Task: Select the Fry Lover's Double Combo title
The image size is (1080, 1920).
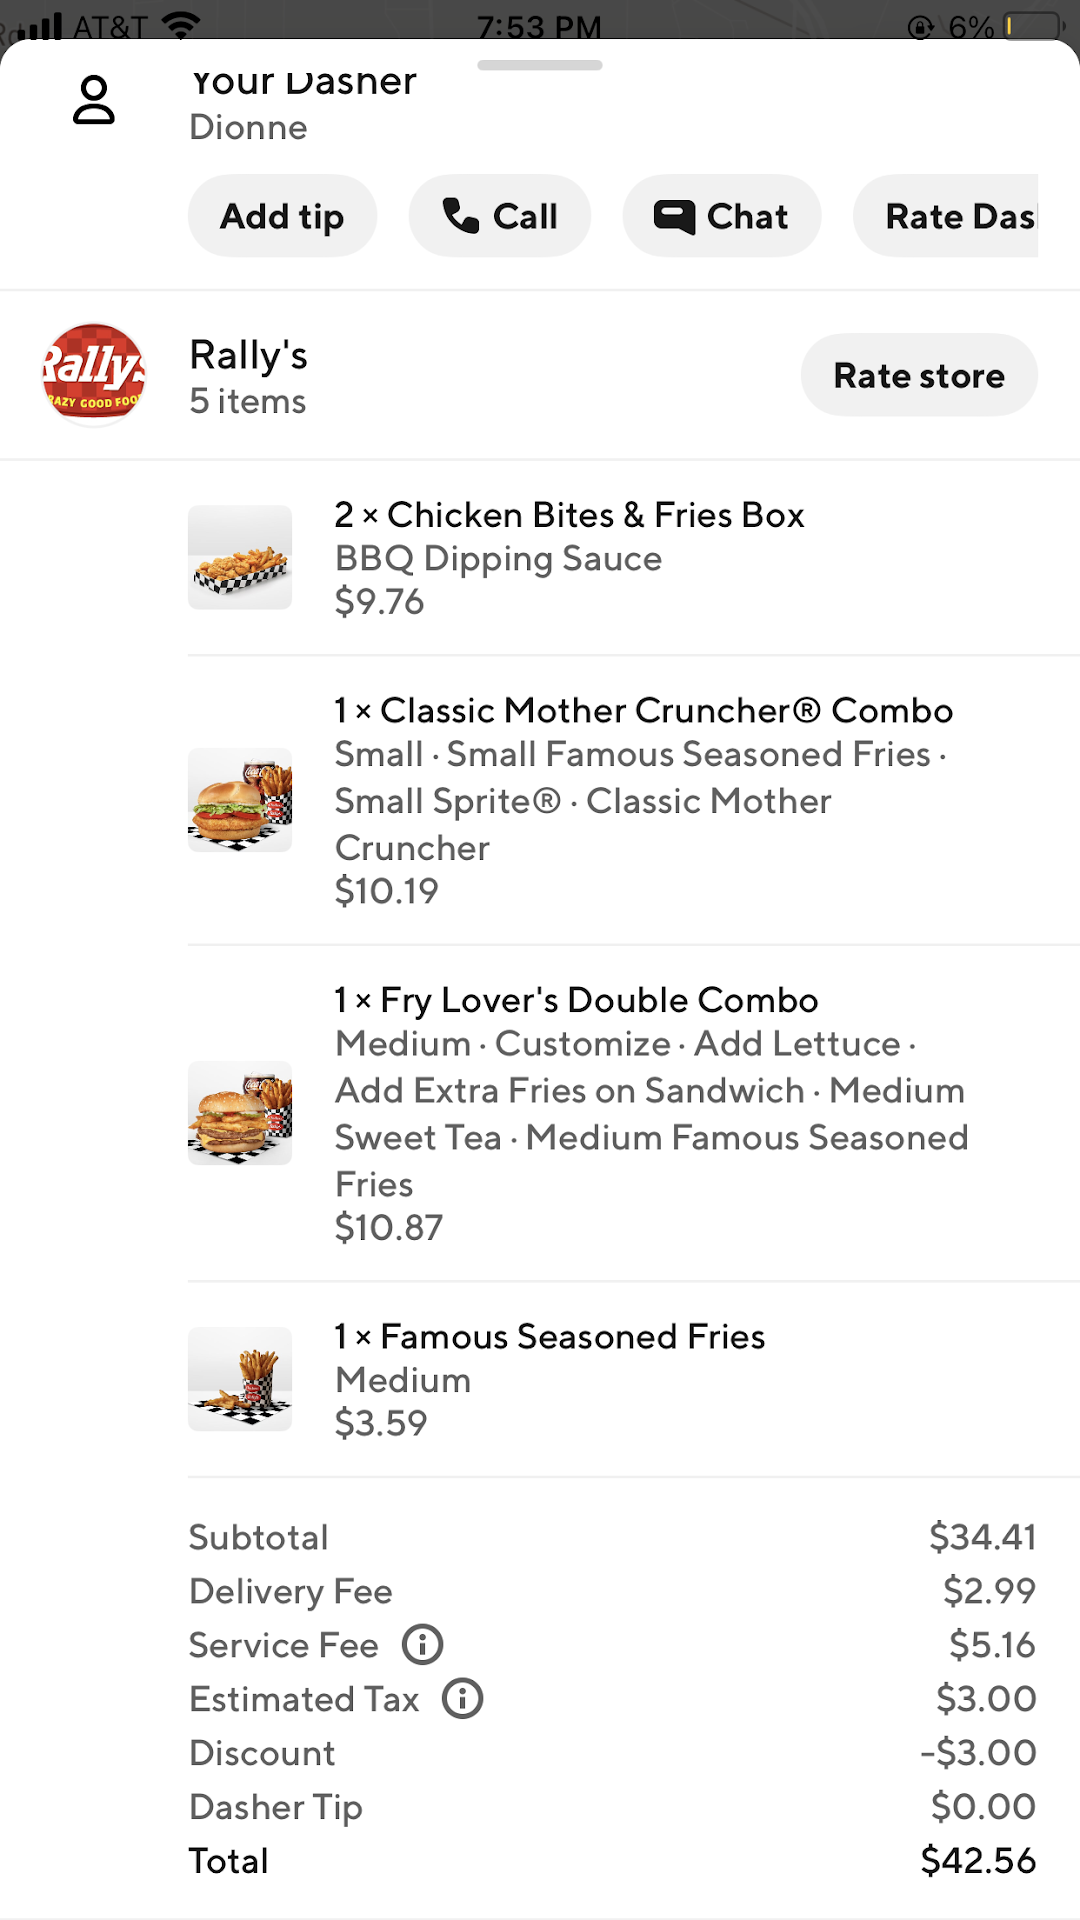Action: 577,1000
